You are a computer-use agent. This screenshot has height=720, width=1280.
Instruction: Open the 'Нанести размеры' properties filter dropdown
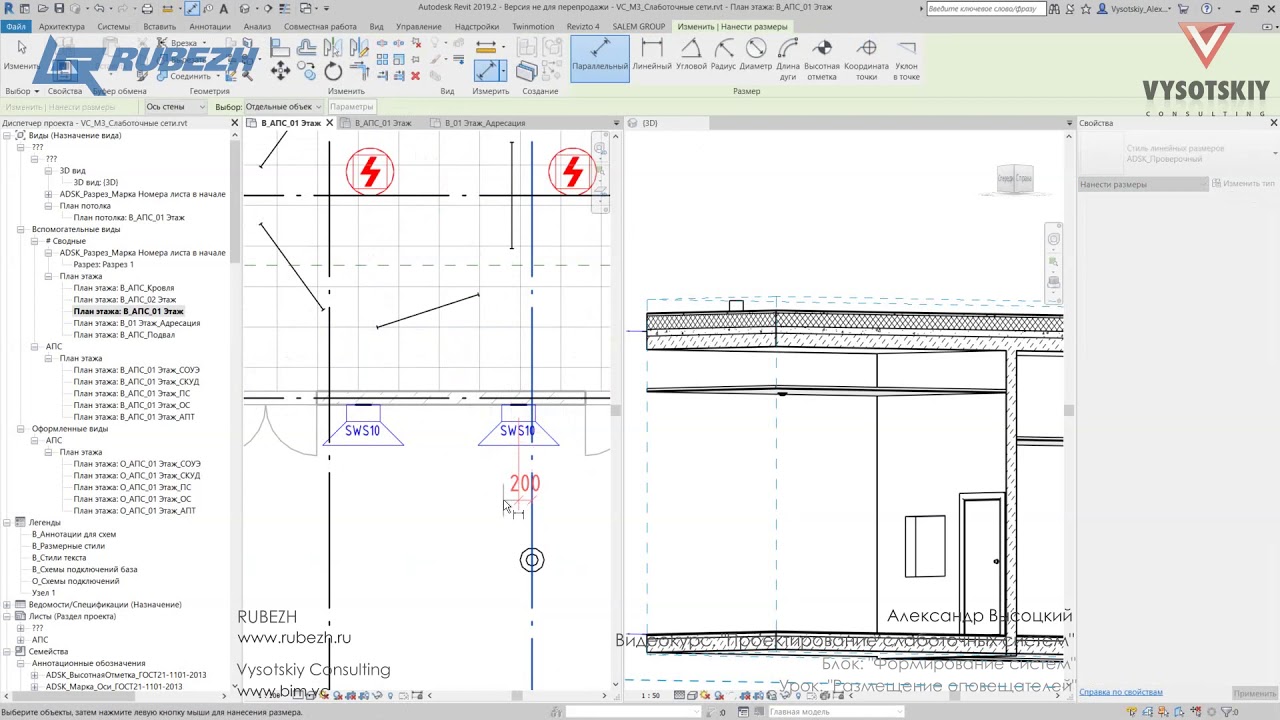click(1143, 184)
